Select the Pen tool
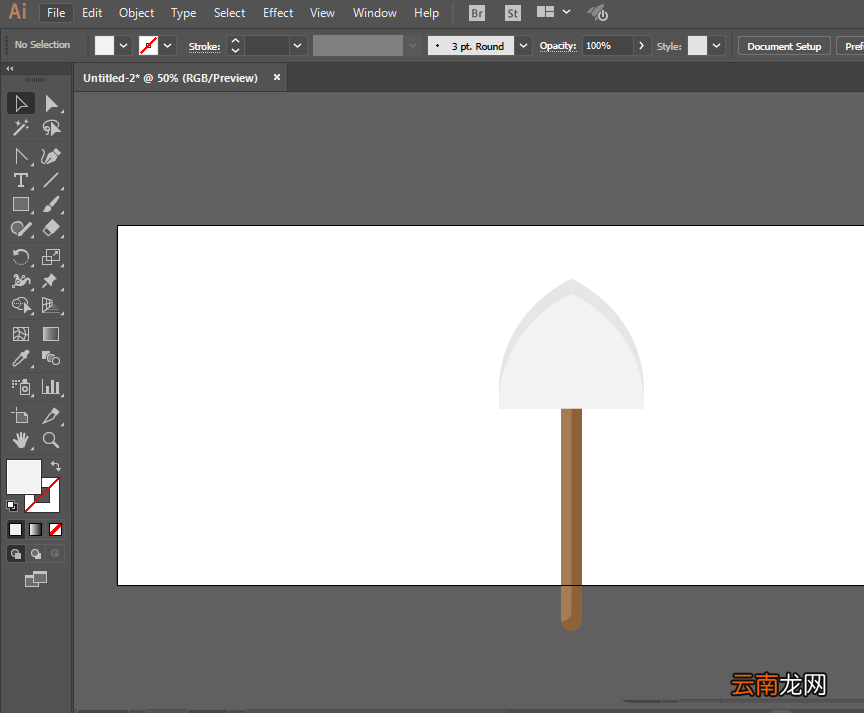The image size is (864, 713). 21,156
